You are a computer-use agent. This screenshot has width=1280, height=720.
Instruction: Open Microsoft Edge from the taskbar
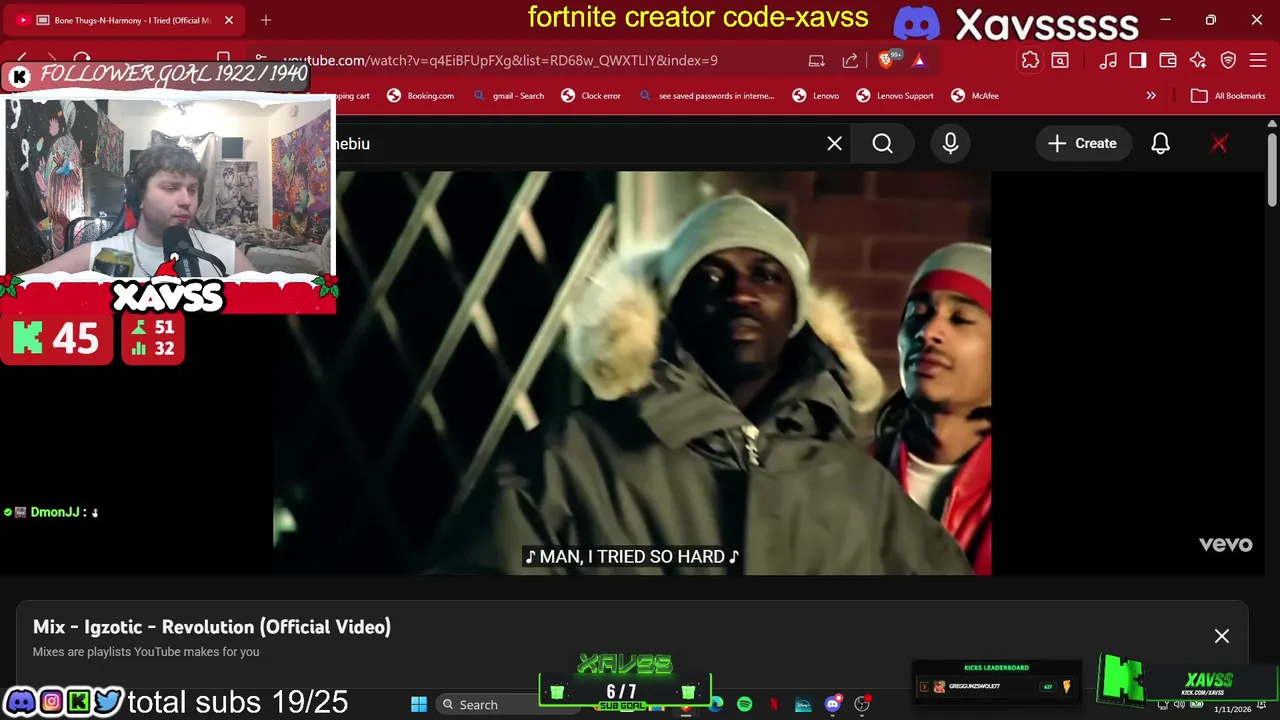tap(716, 704)
